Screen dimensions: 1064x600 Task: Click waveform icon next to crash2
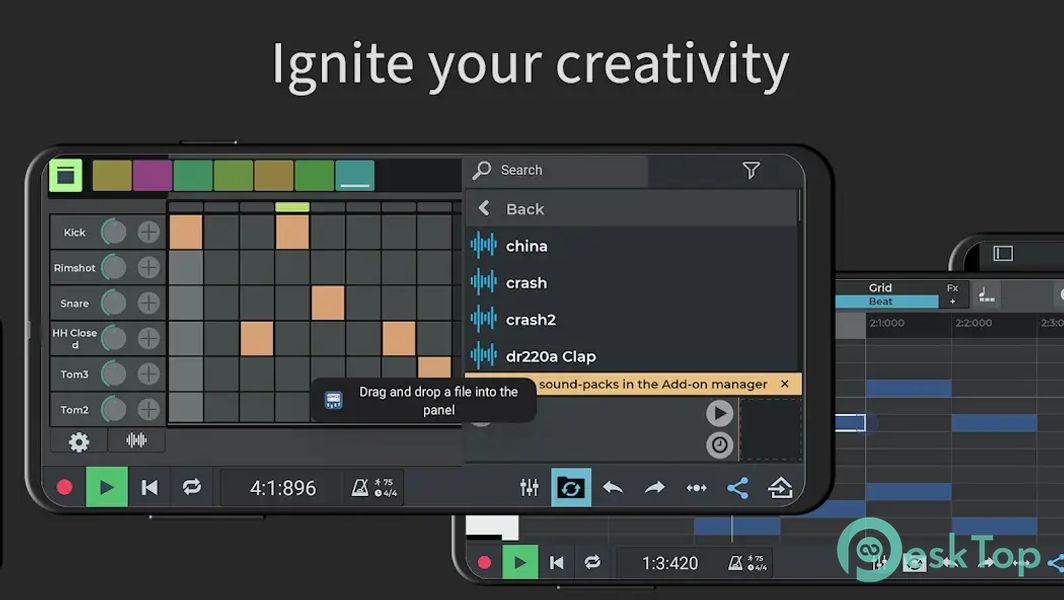click(x=484, y=319)
